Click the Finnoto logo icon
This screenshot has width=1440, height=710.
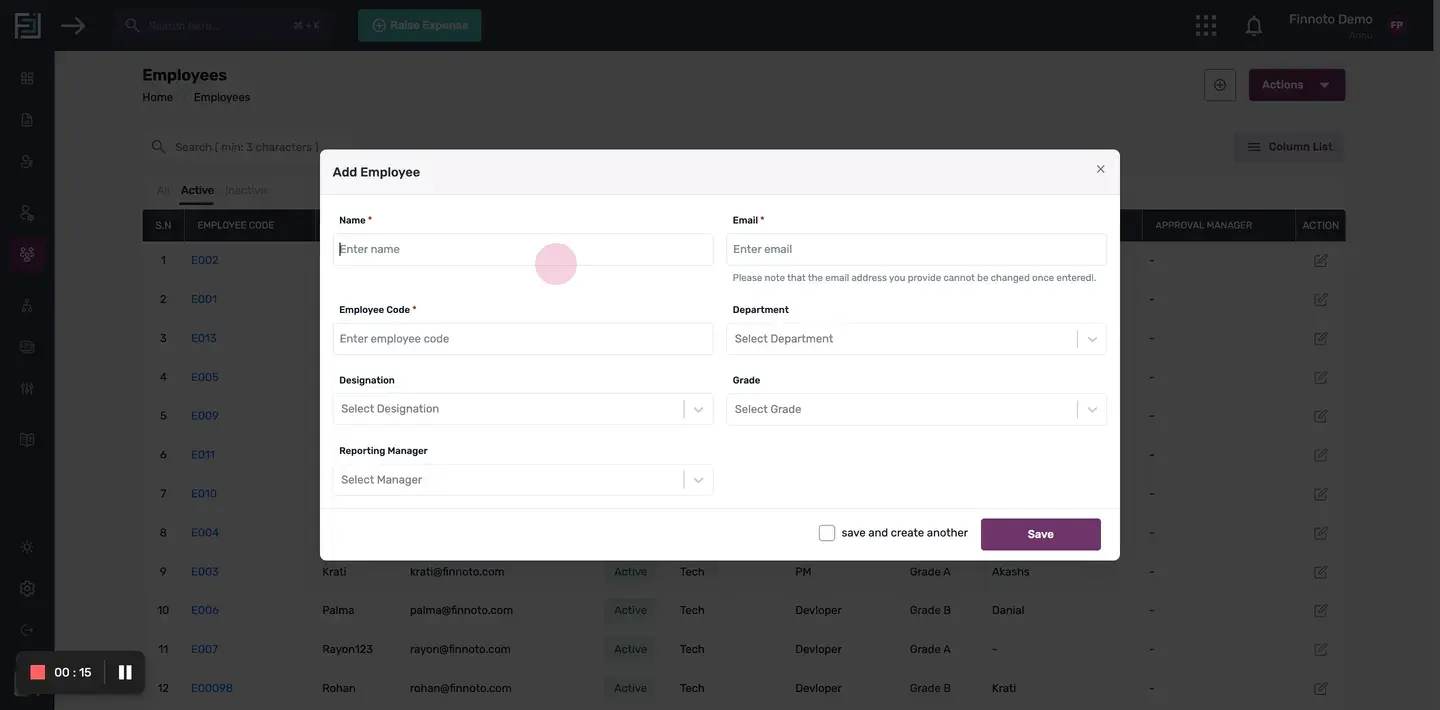28,25
